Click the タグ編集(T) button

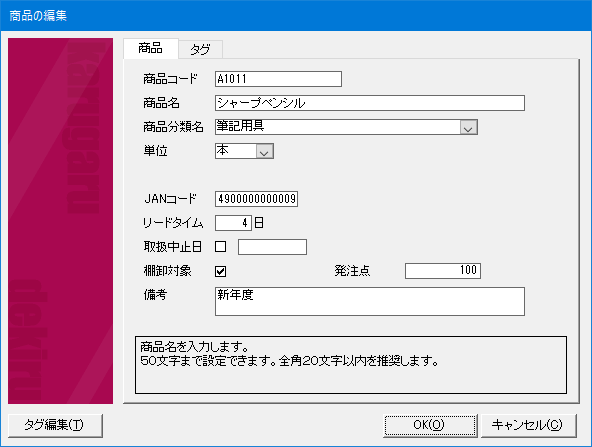click(55, 425)
